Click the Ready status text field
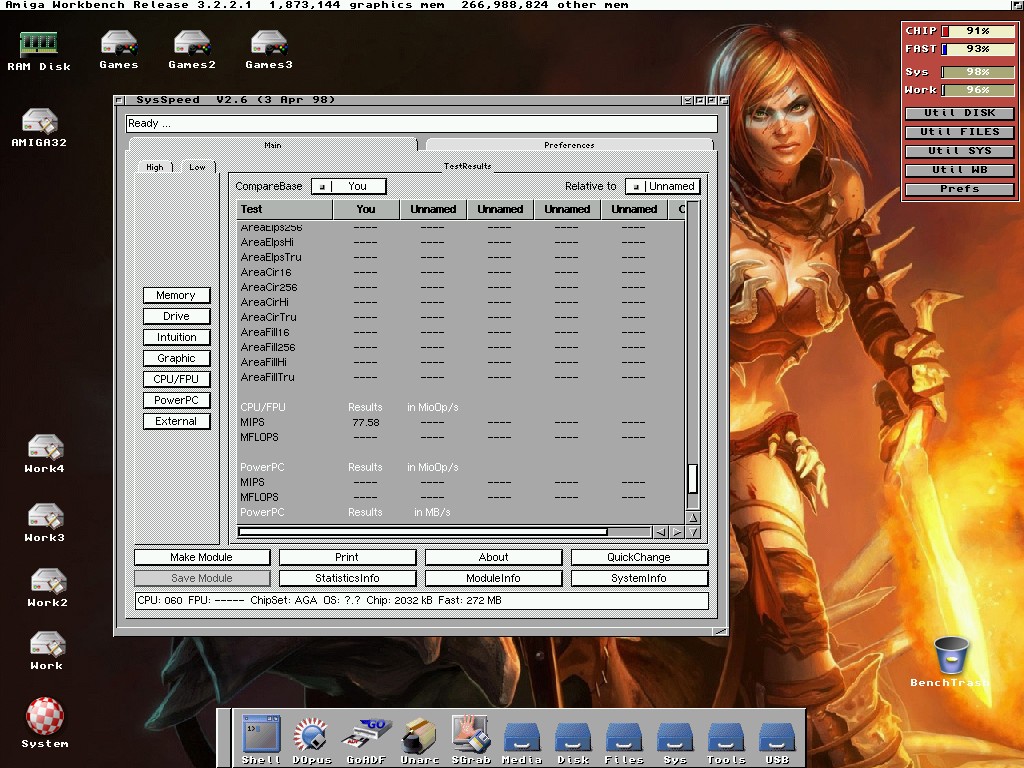Image resolution: width=1024 pixels, height=768 pixels. (422, 123)
